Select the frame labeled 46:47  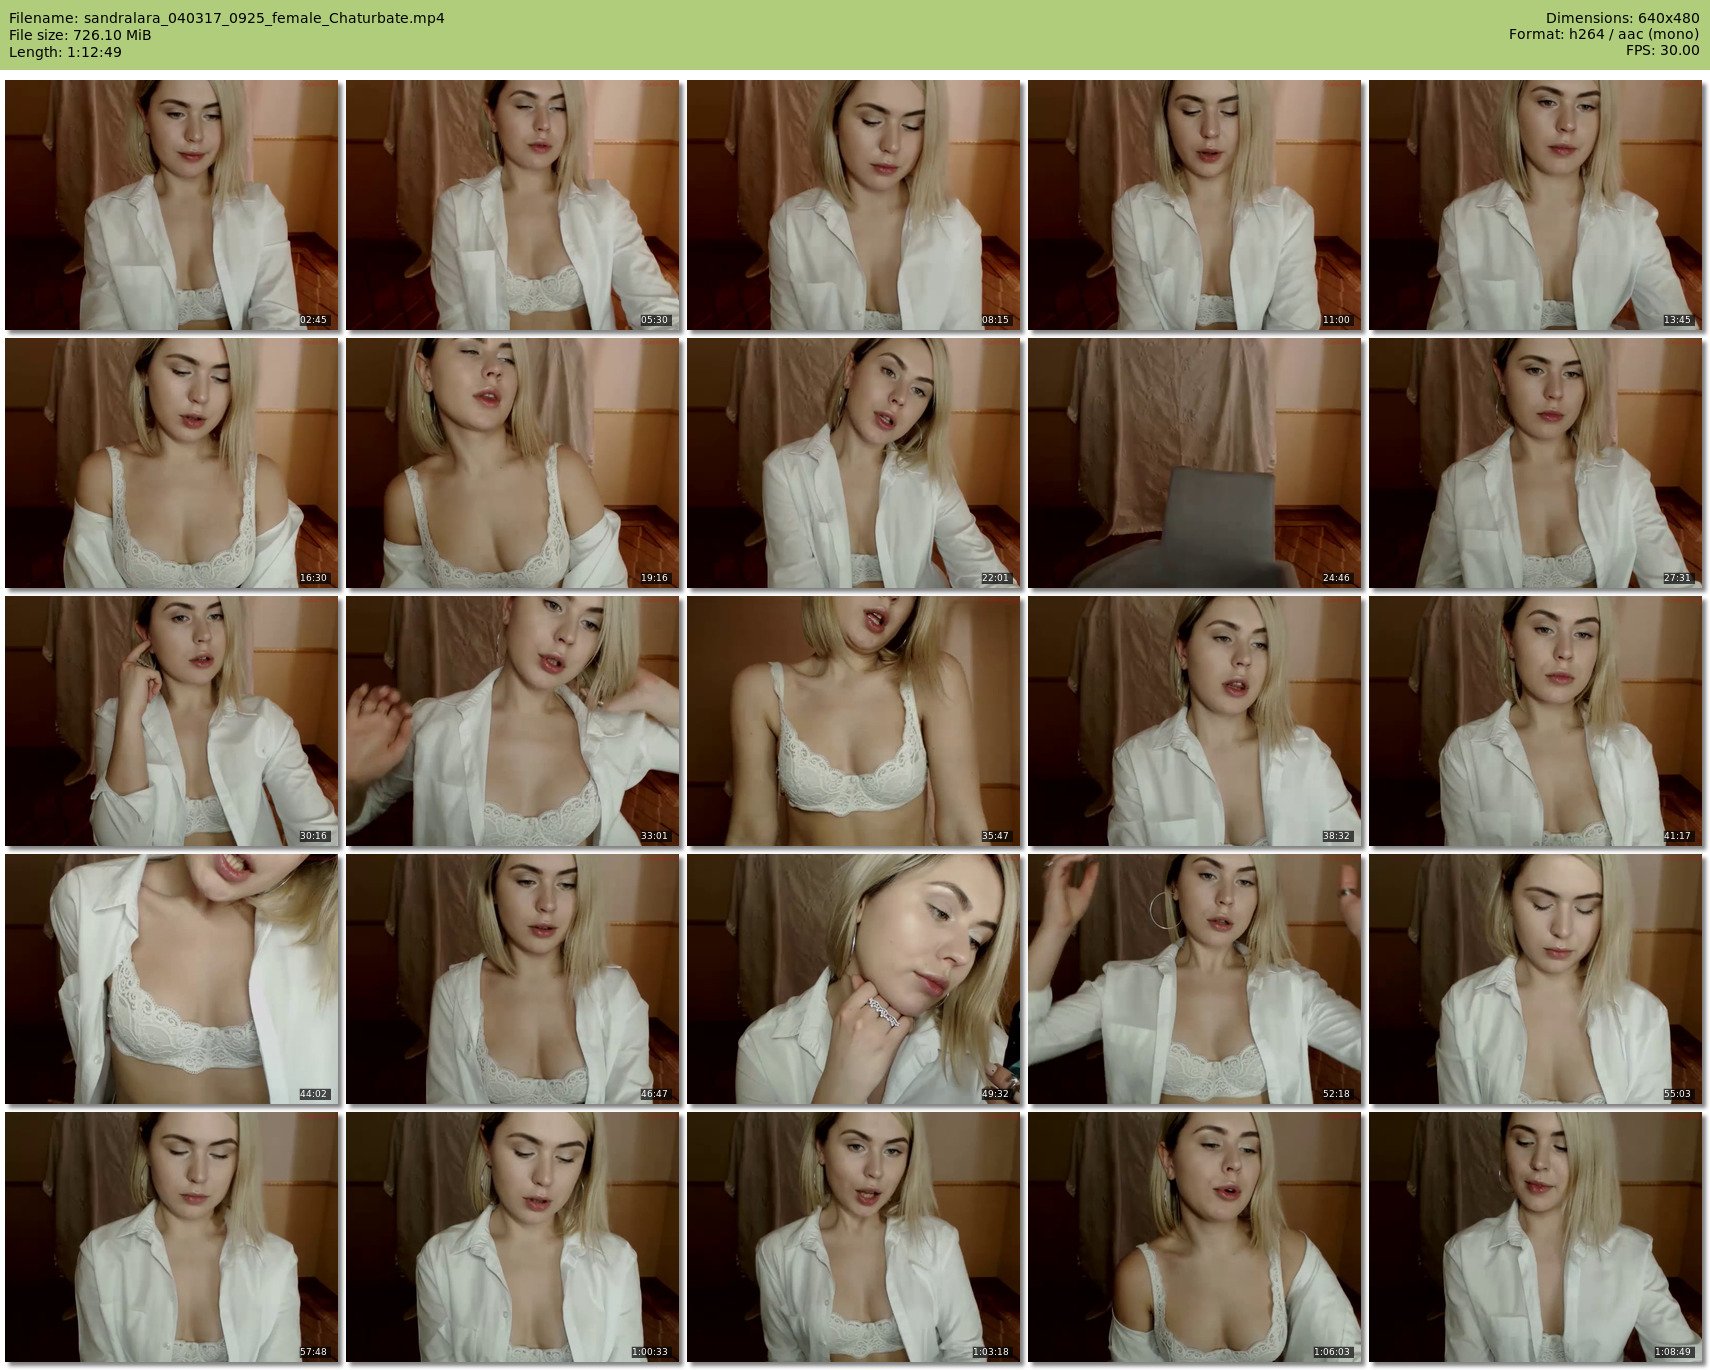pos(513,979)
